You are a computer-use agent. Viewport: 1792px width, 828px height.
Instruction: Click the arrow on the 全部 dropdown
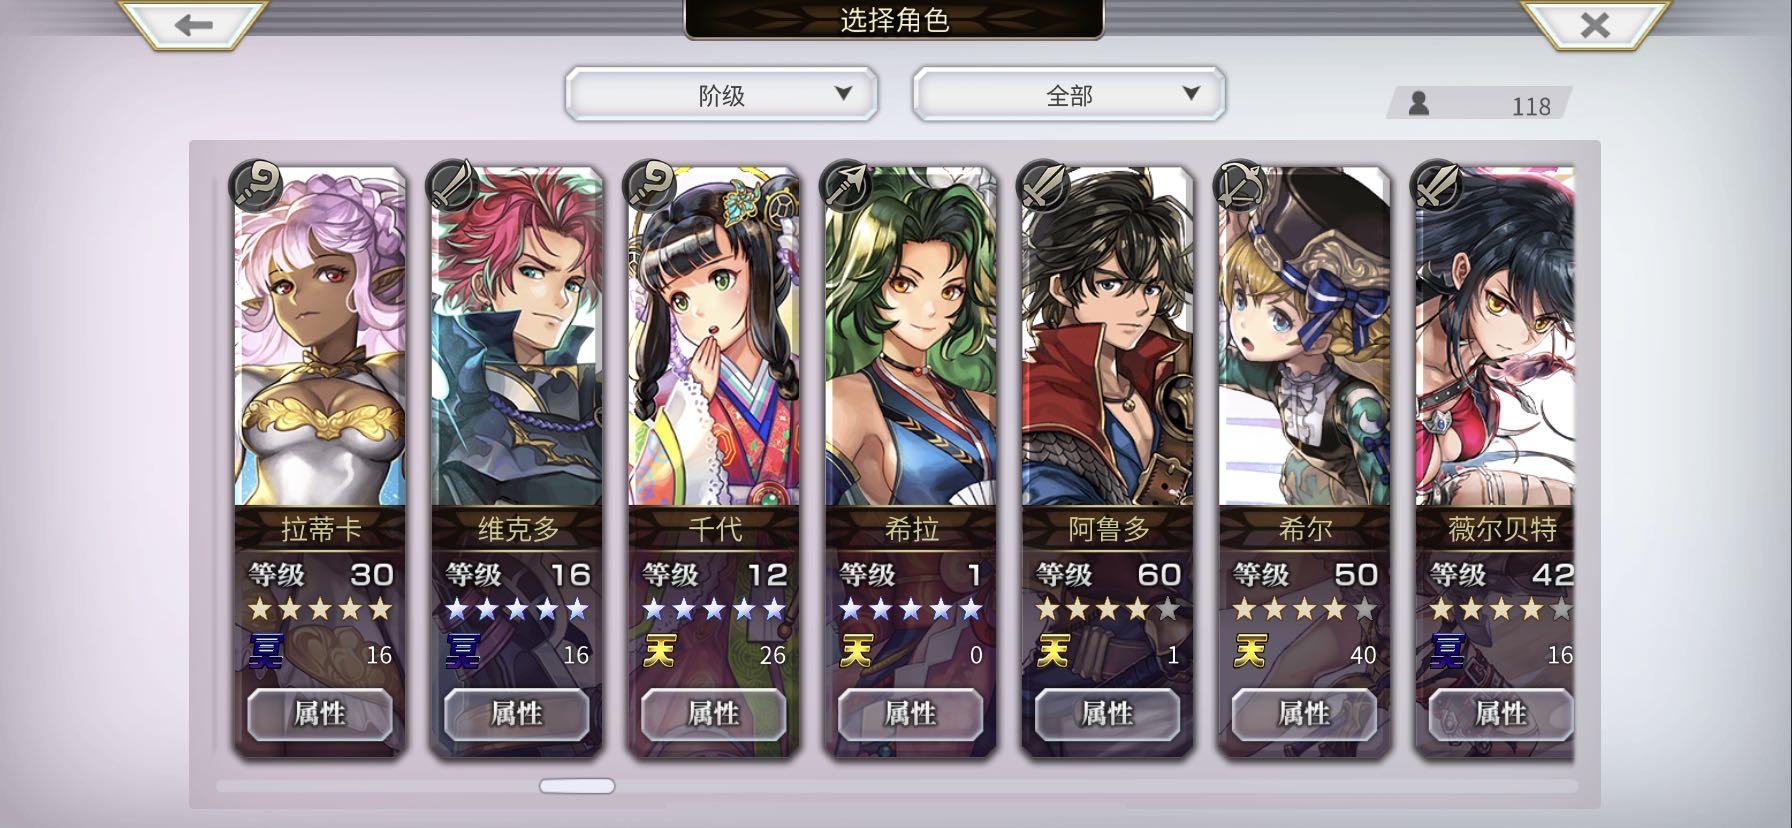(x=1190, y=93)
